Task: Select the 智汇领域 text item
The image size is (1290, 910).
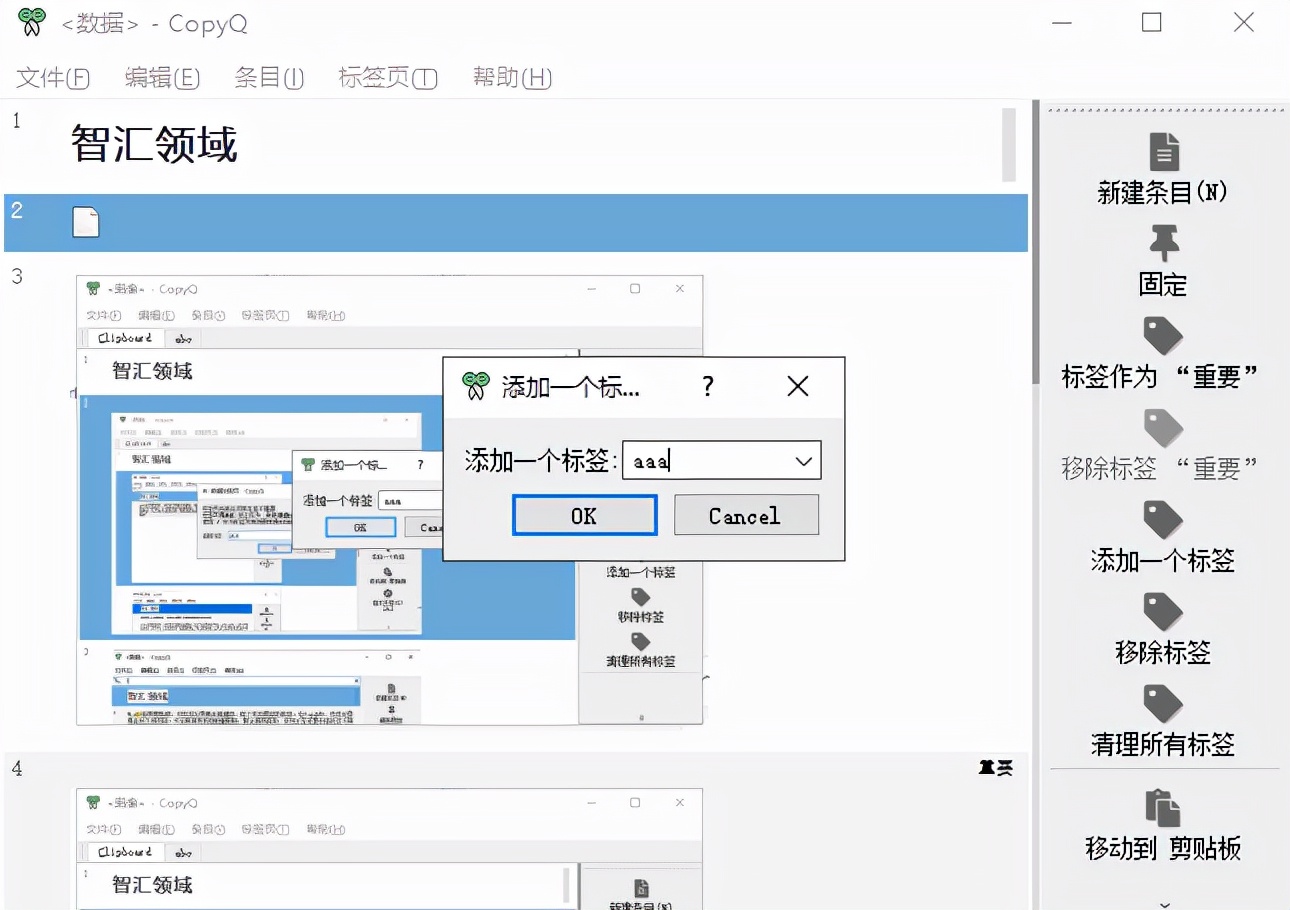Action: pyautogui.click(x=155, y=145)
